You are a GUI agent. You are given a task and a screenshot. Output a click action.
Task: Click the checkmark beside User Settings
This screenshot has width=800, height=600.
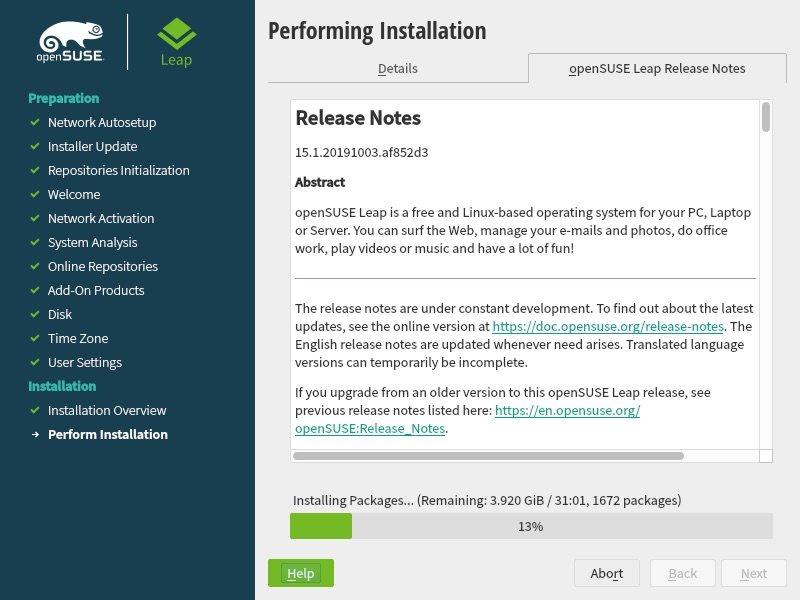point(35,362)
